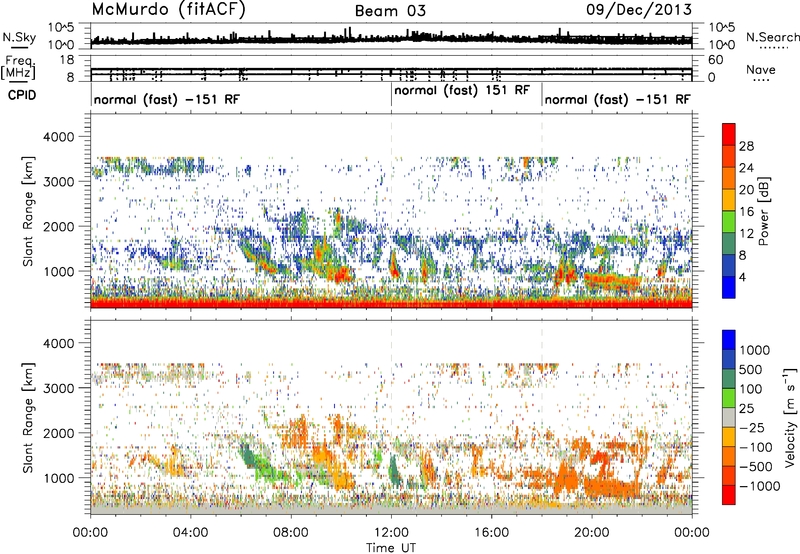This screenshot has height=554, width=800.
Task: Click the 20:00 time axis tick label
Action: (x=592, y=533)
